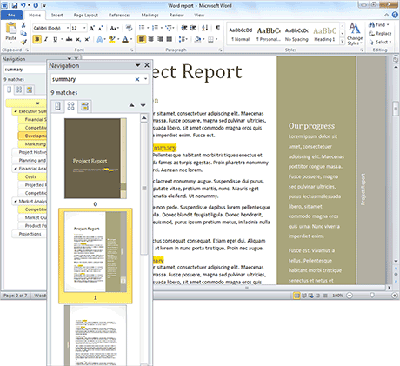Click the Borders icon

pyautogui.click(x=211, y=39)
